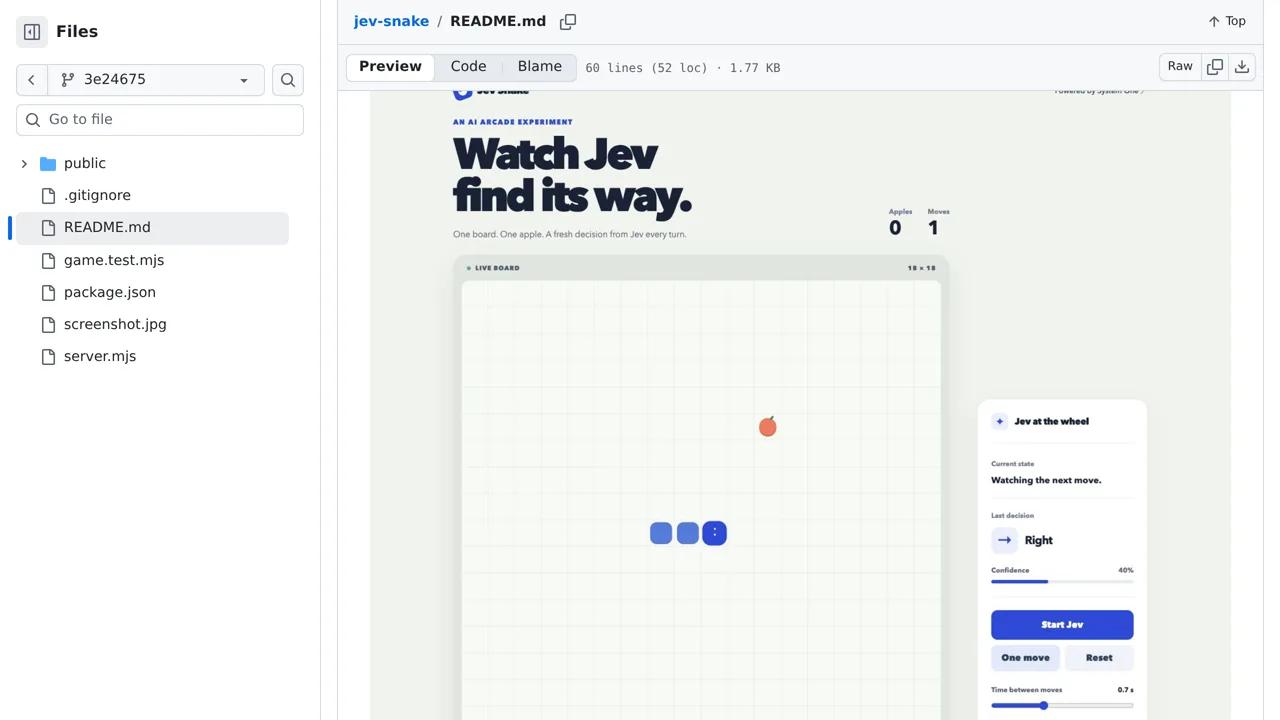Switch to the Blame tab

click(539, 67)
